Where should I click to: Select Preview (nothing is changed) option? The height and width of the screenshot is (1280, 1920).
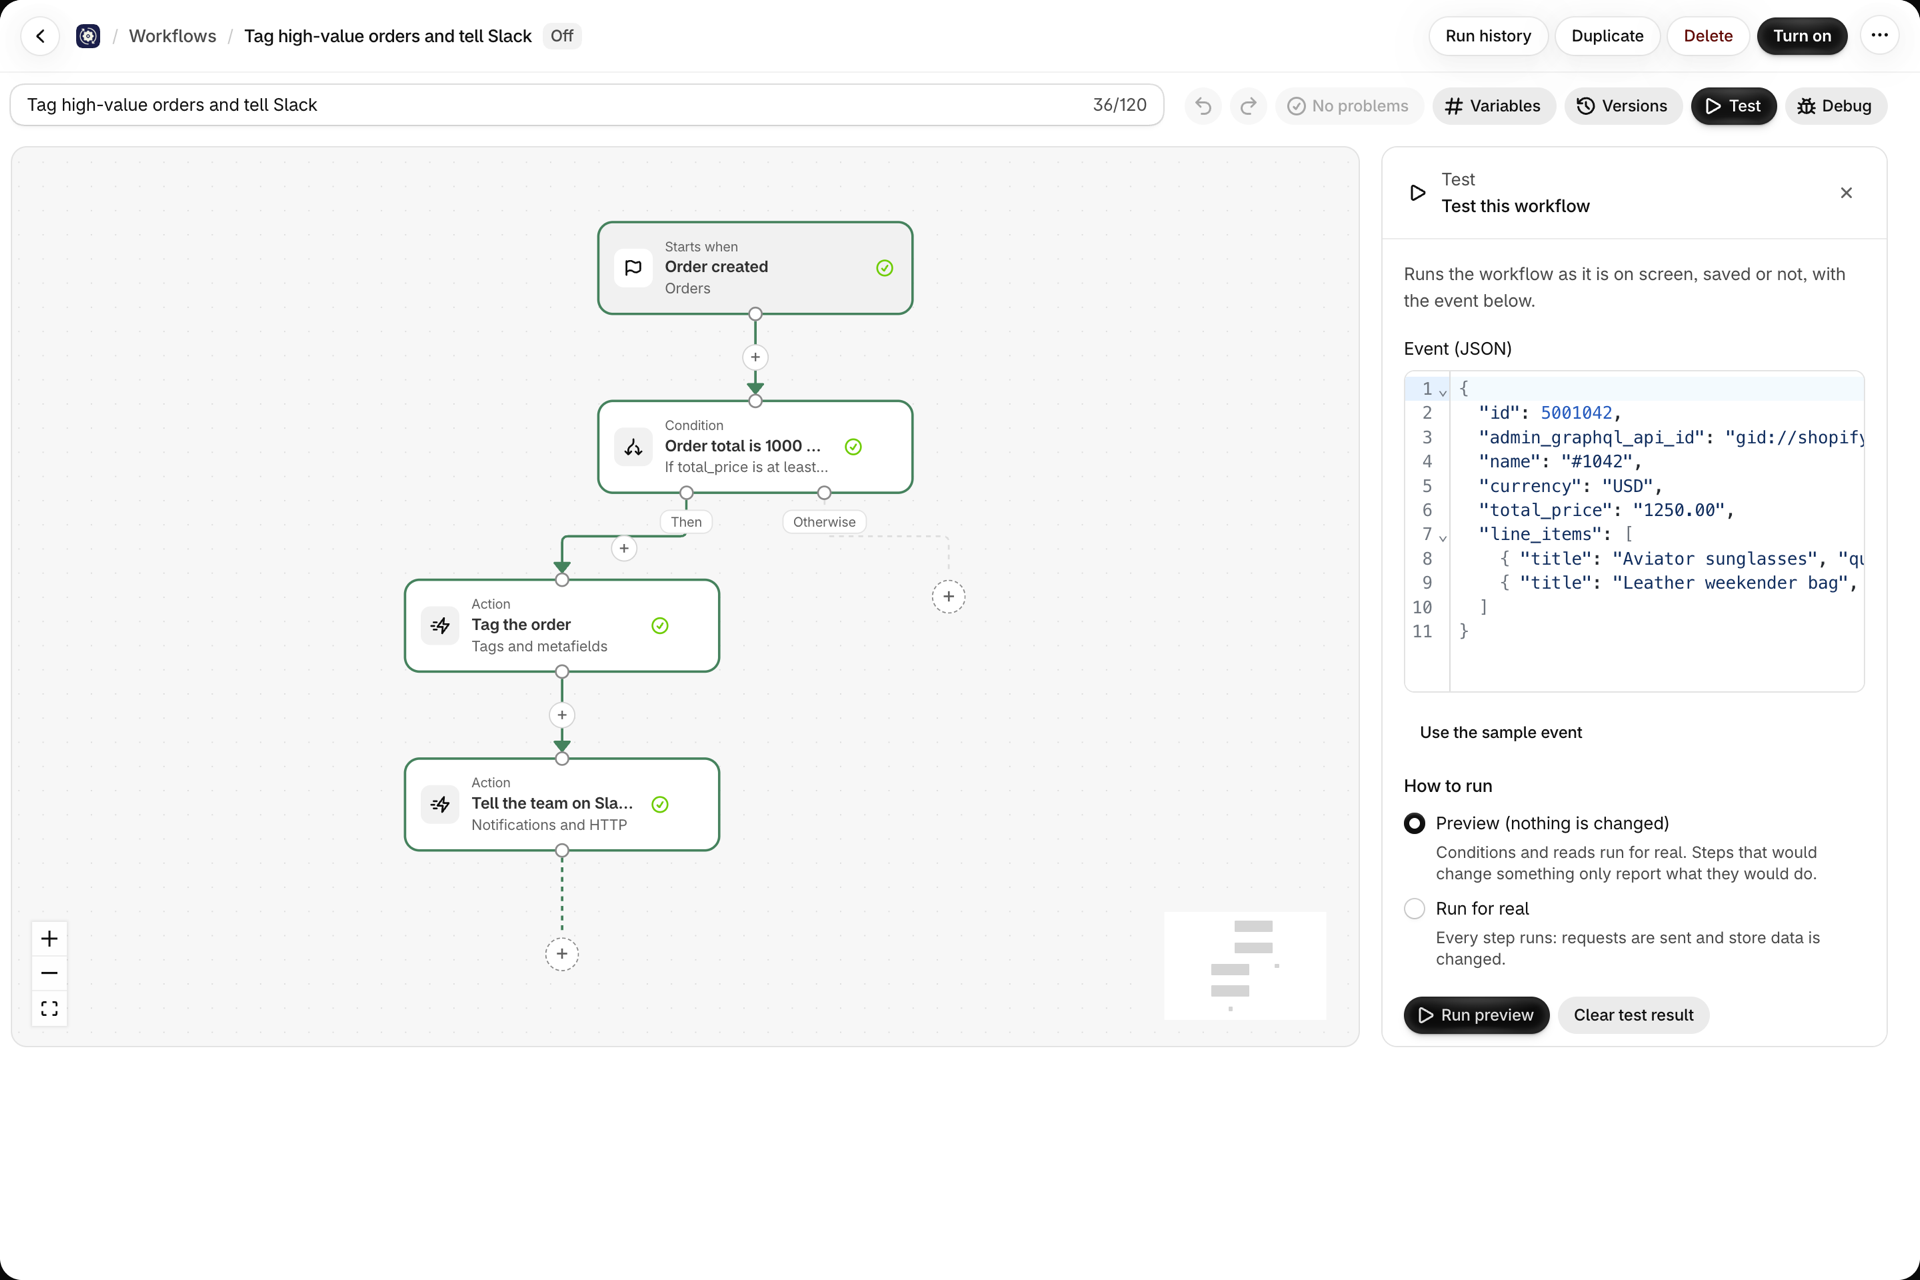(x=1414, y=823)
